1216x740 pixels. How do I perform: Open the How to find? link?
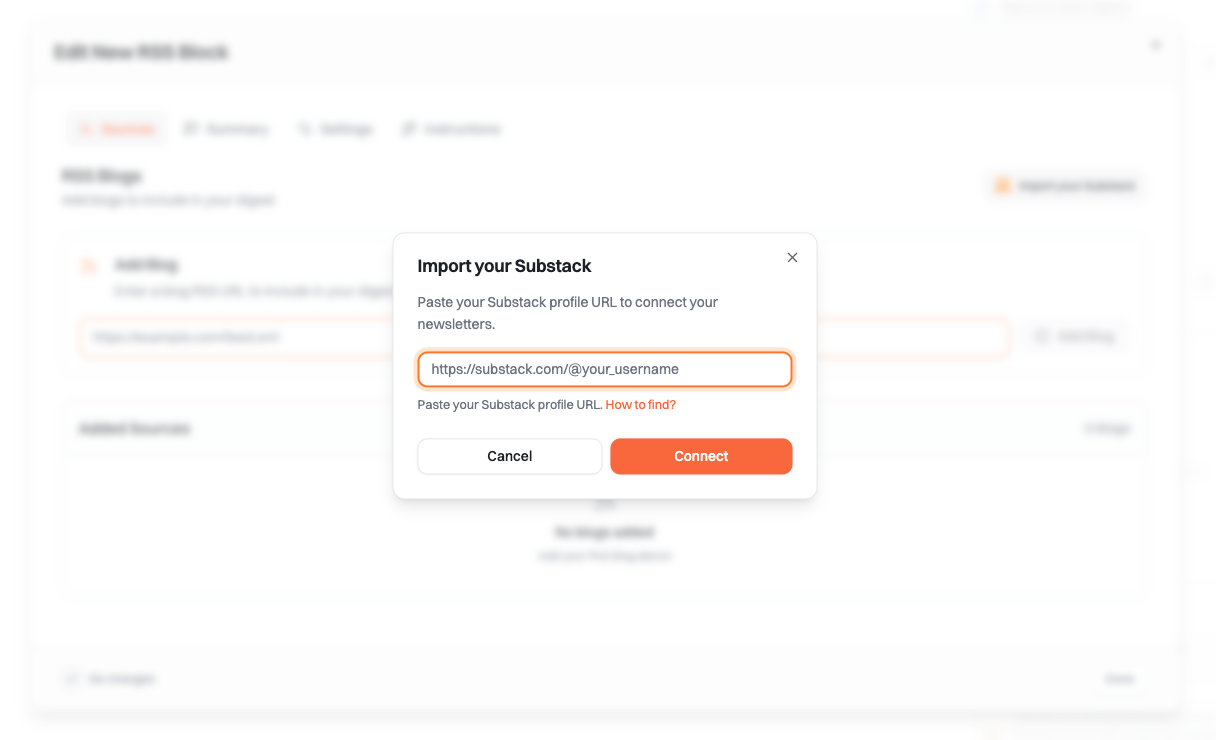(x=641, y=405)
